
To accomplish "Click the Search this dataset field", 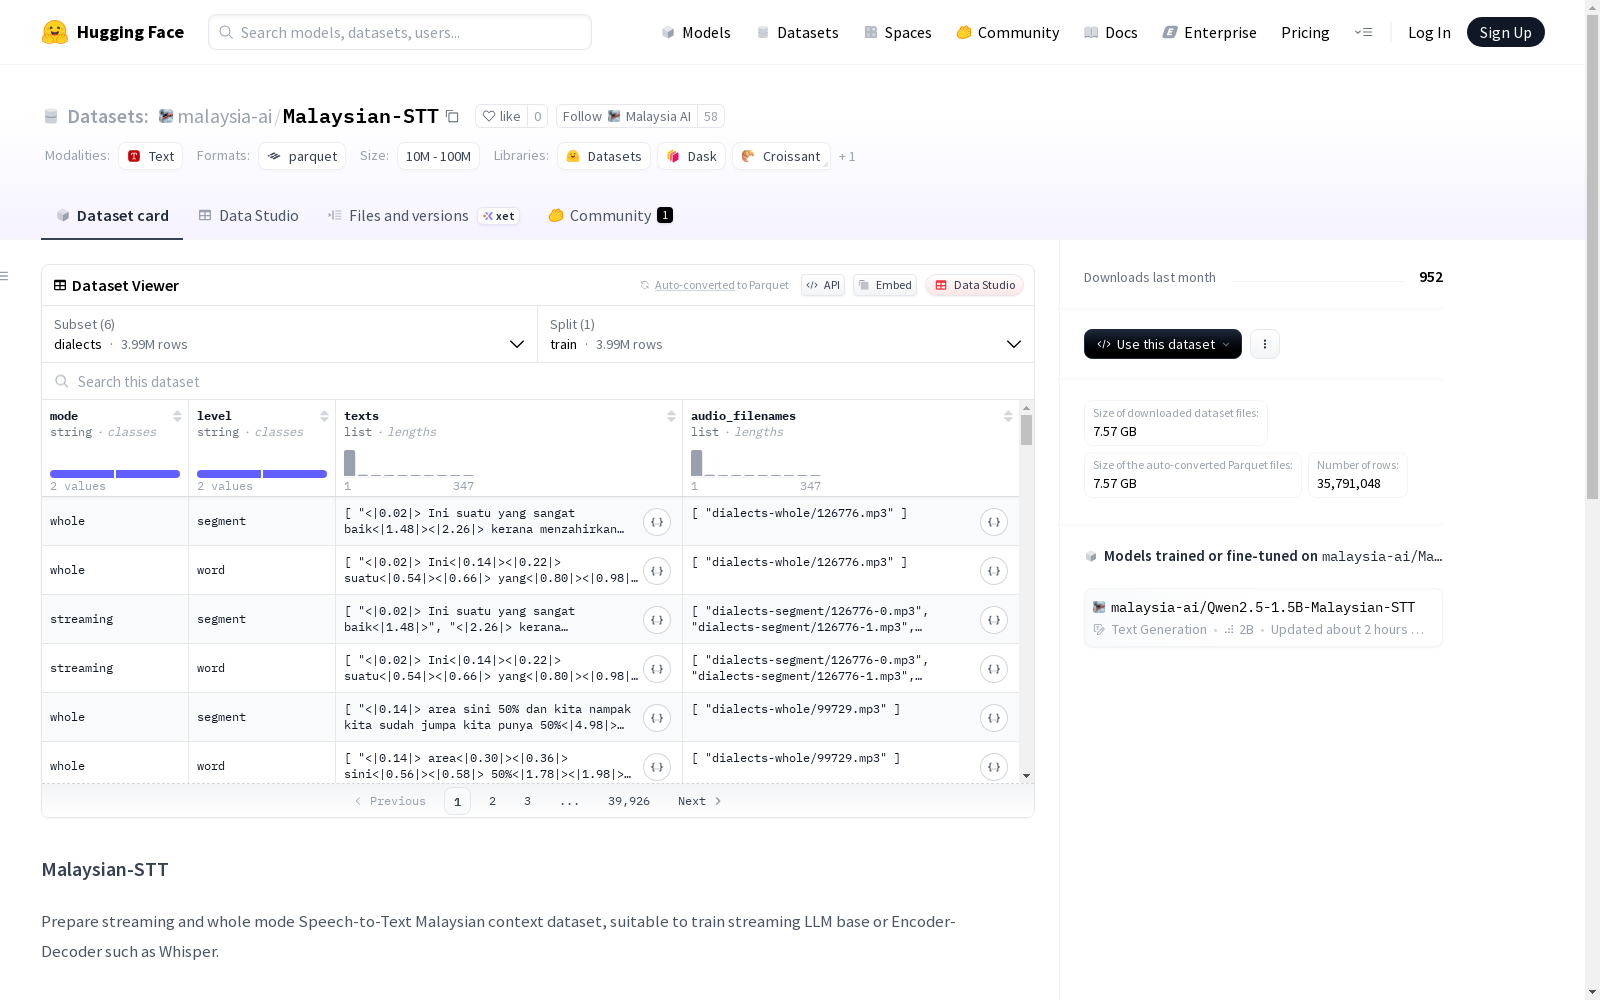I will pos(538,382).
